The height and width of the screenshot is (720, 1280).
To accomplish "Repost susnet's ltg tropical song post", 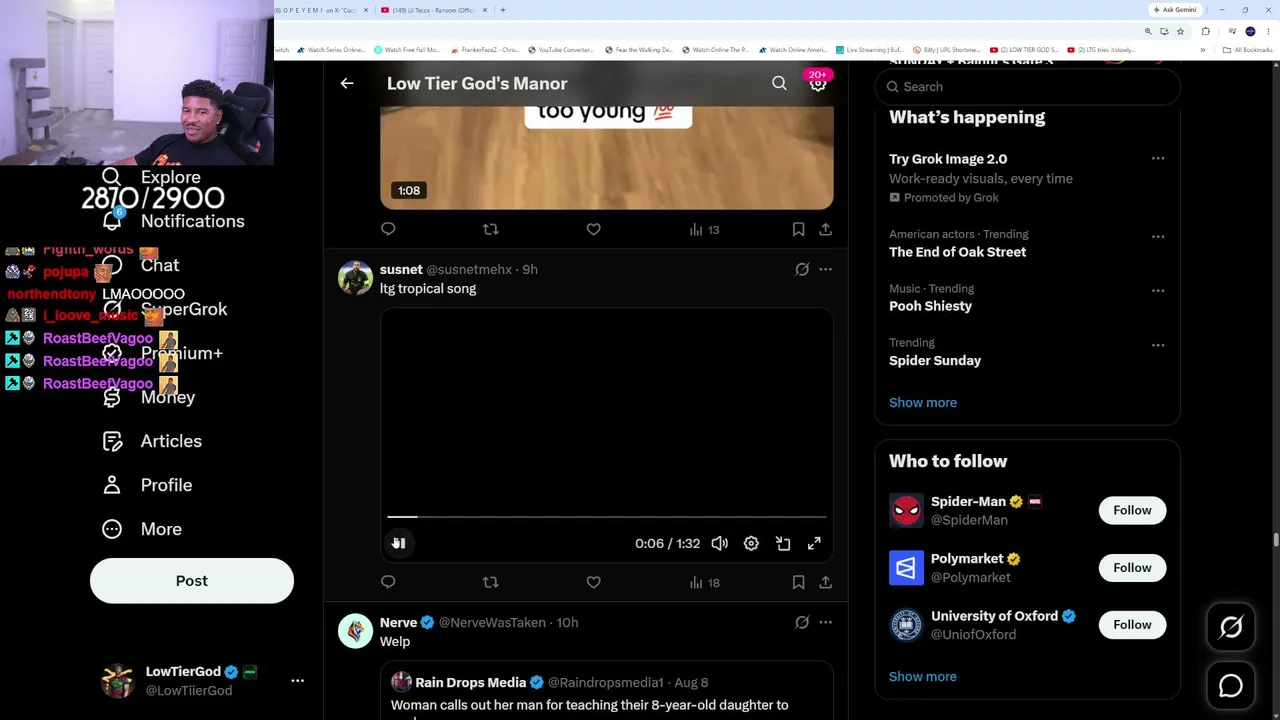I will pyautogui.click(x=490, y=582).
